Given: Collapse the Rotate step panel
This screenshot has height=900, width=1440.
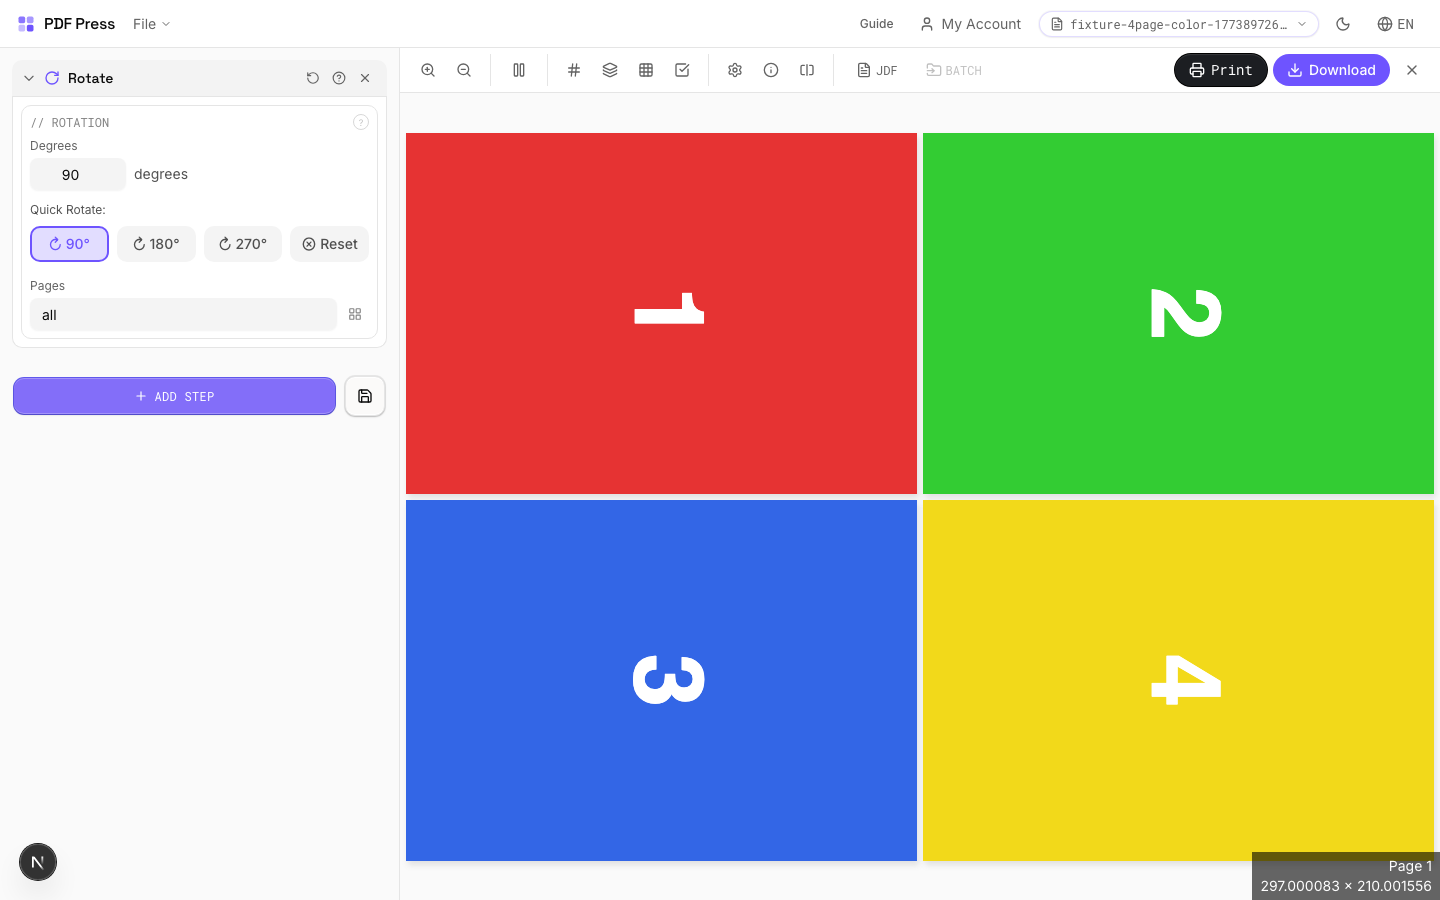Looking at the screenshot, I should [29, 77].
